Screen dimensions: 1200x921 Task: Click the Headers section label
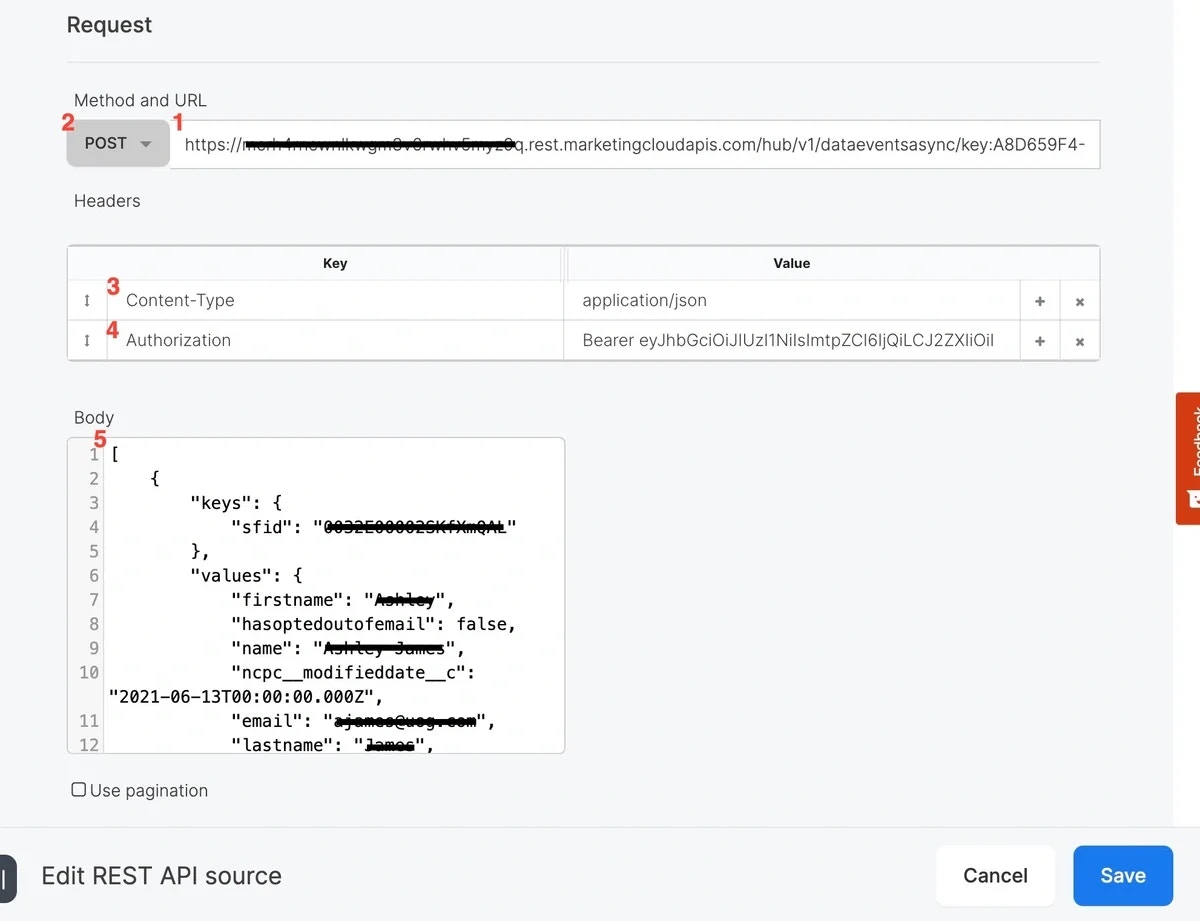click(107, 201)
